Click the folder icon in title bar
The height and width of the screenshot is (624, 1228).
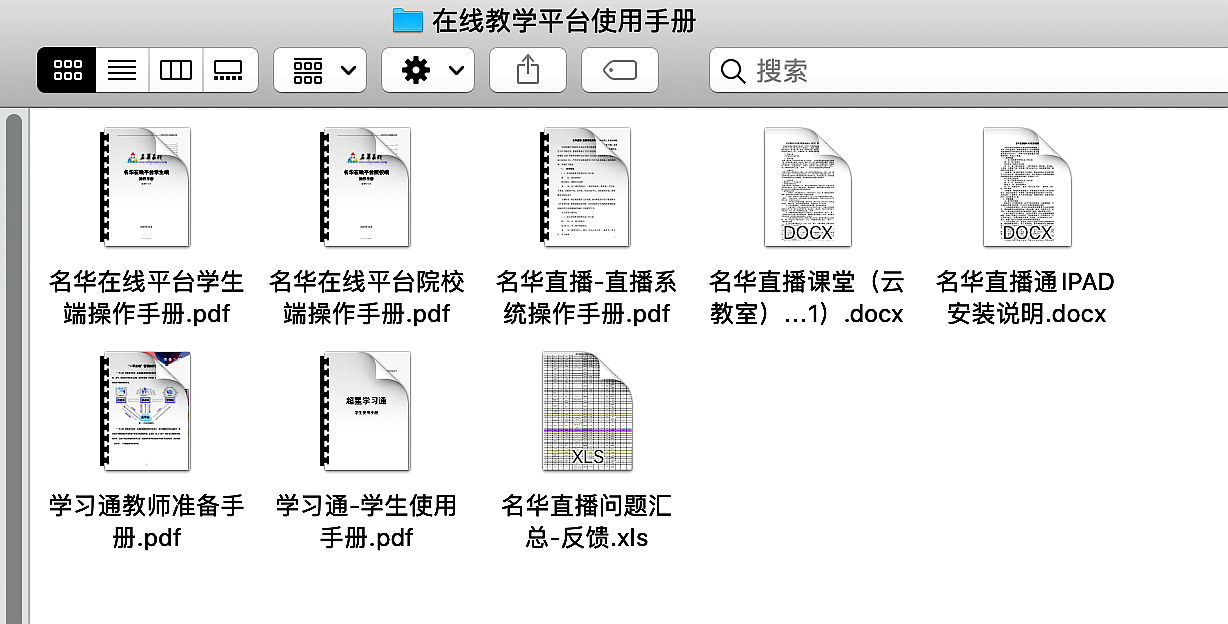pos(407,20)
